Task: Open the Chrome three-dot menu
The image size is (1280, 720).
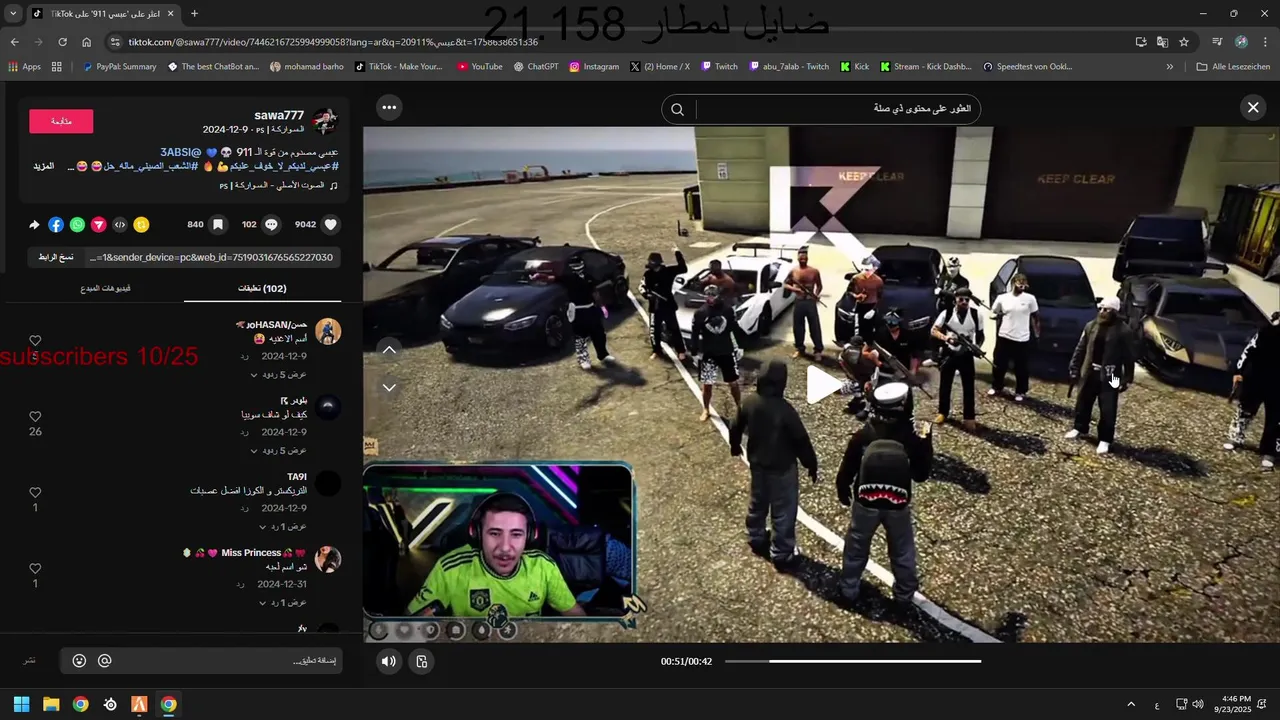Action: click(x=1266, y=42)
